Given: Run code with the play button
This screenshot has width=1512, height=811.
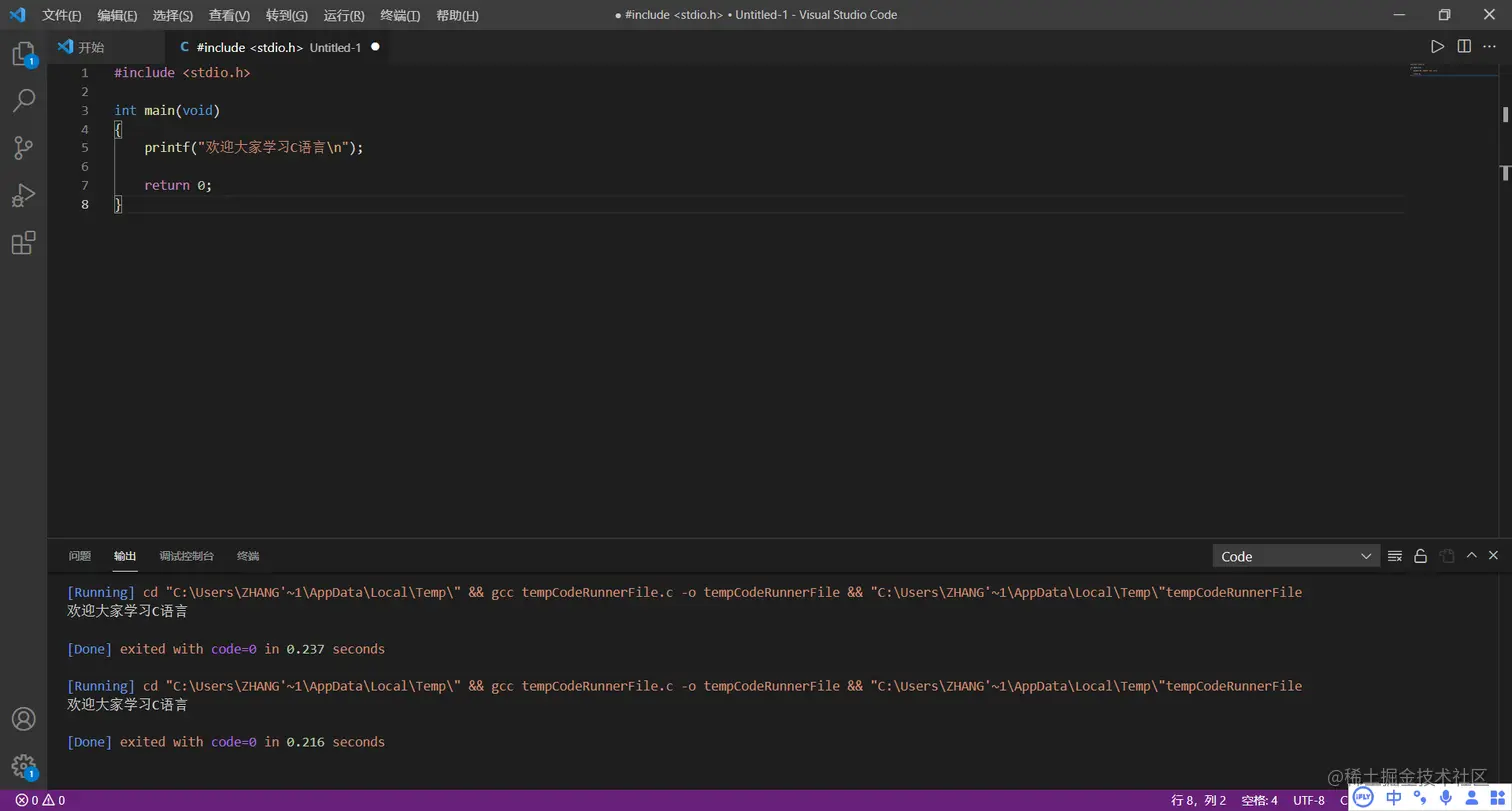Looking at the screenshot, I should (x=1437, y=47).
